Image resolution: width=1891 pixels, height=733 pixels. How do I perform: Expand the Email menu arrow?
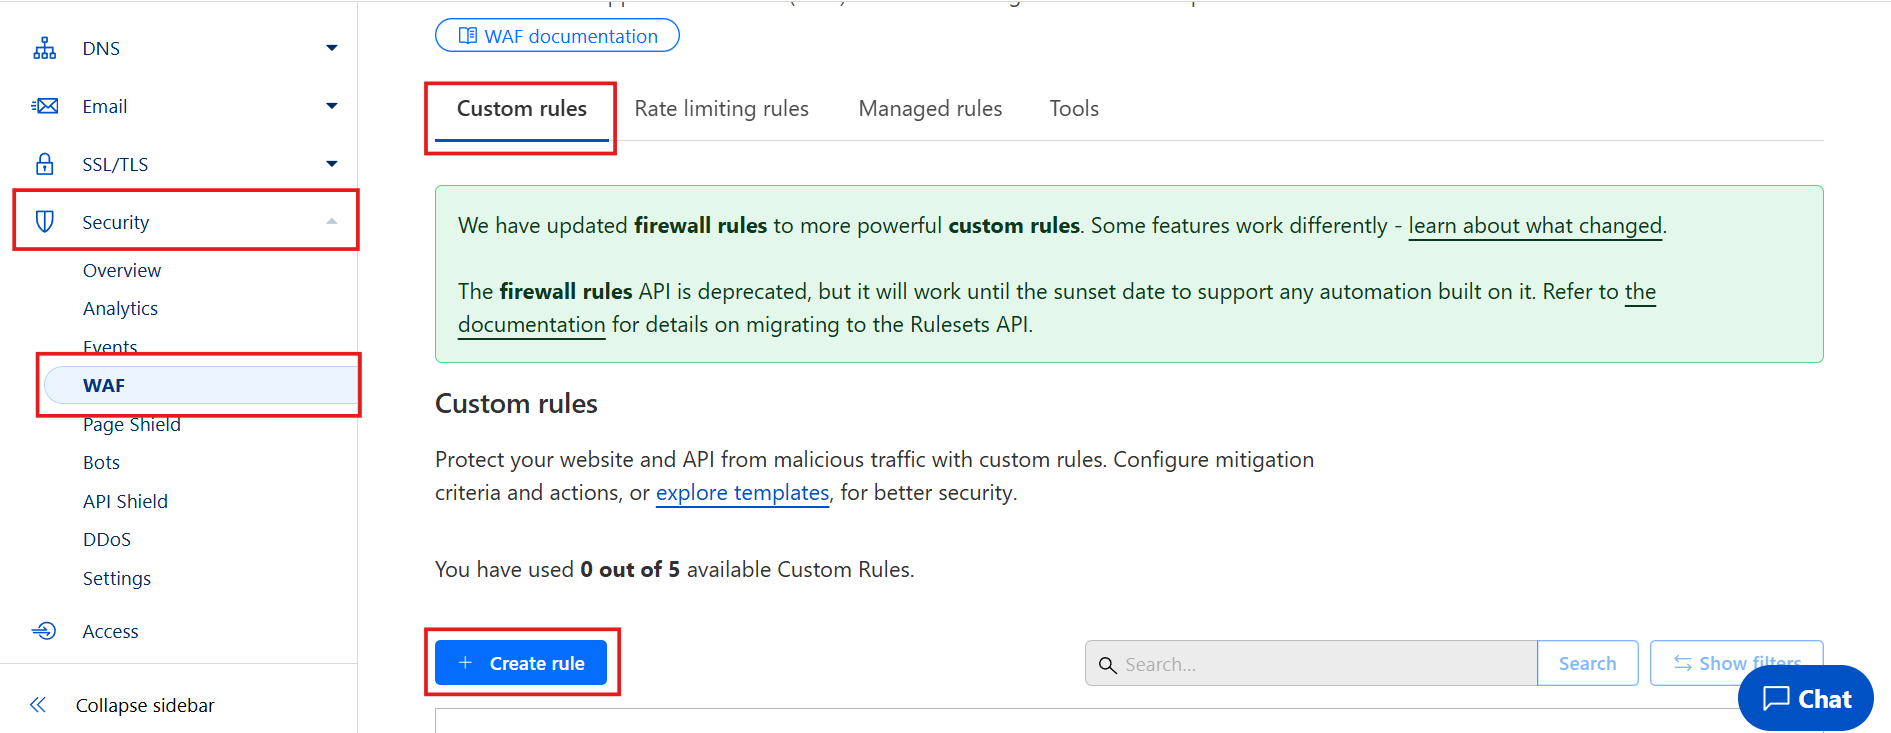(332, 106)
